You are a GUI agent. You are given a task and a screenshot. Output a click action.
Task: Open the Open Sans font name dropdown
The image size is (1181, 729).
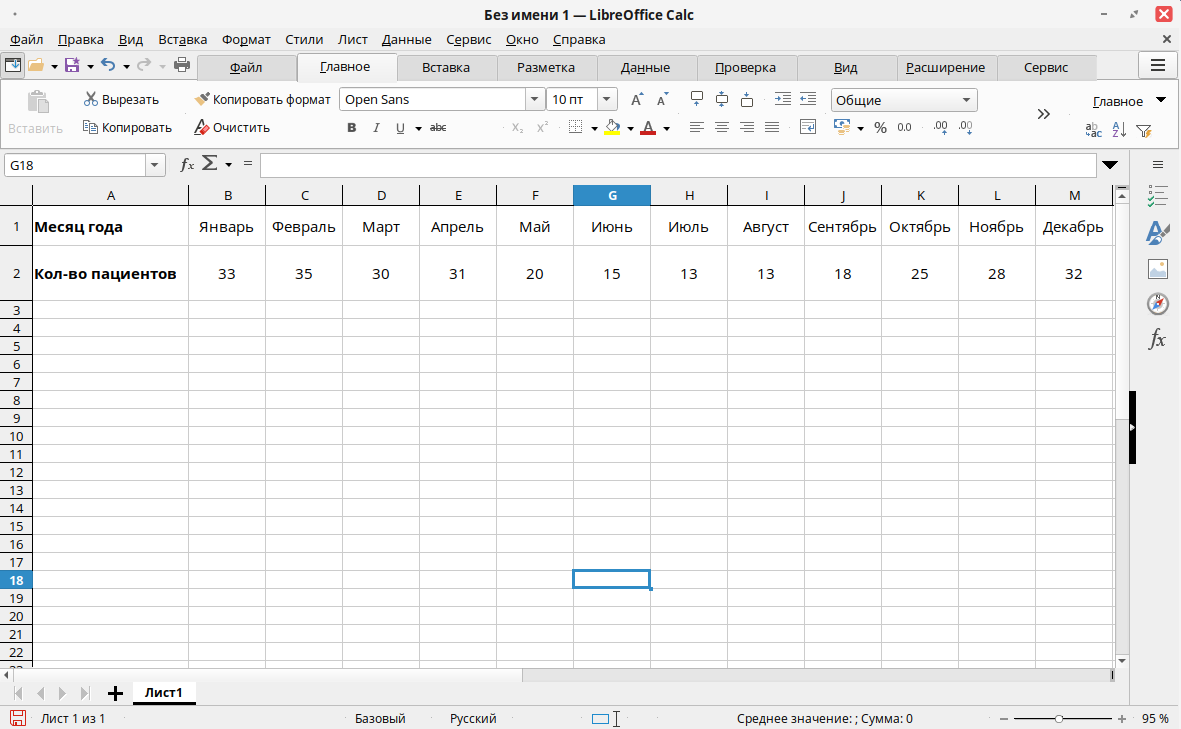pyautogui.click(x=535, y=100)
